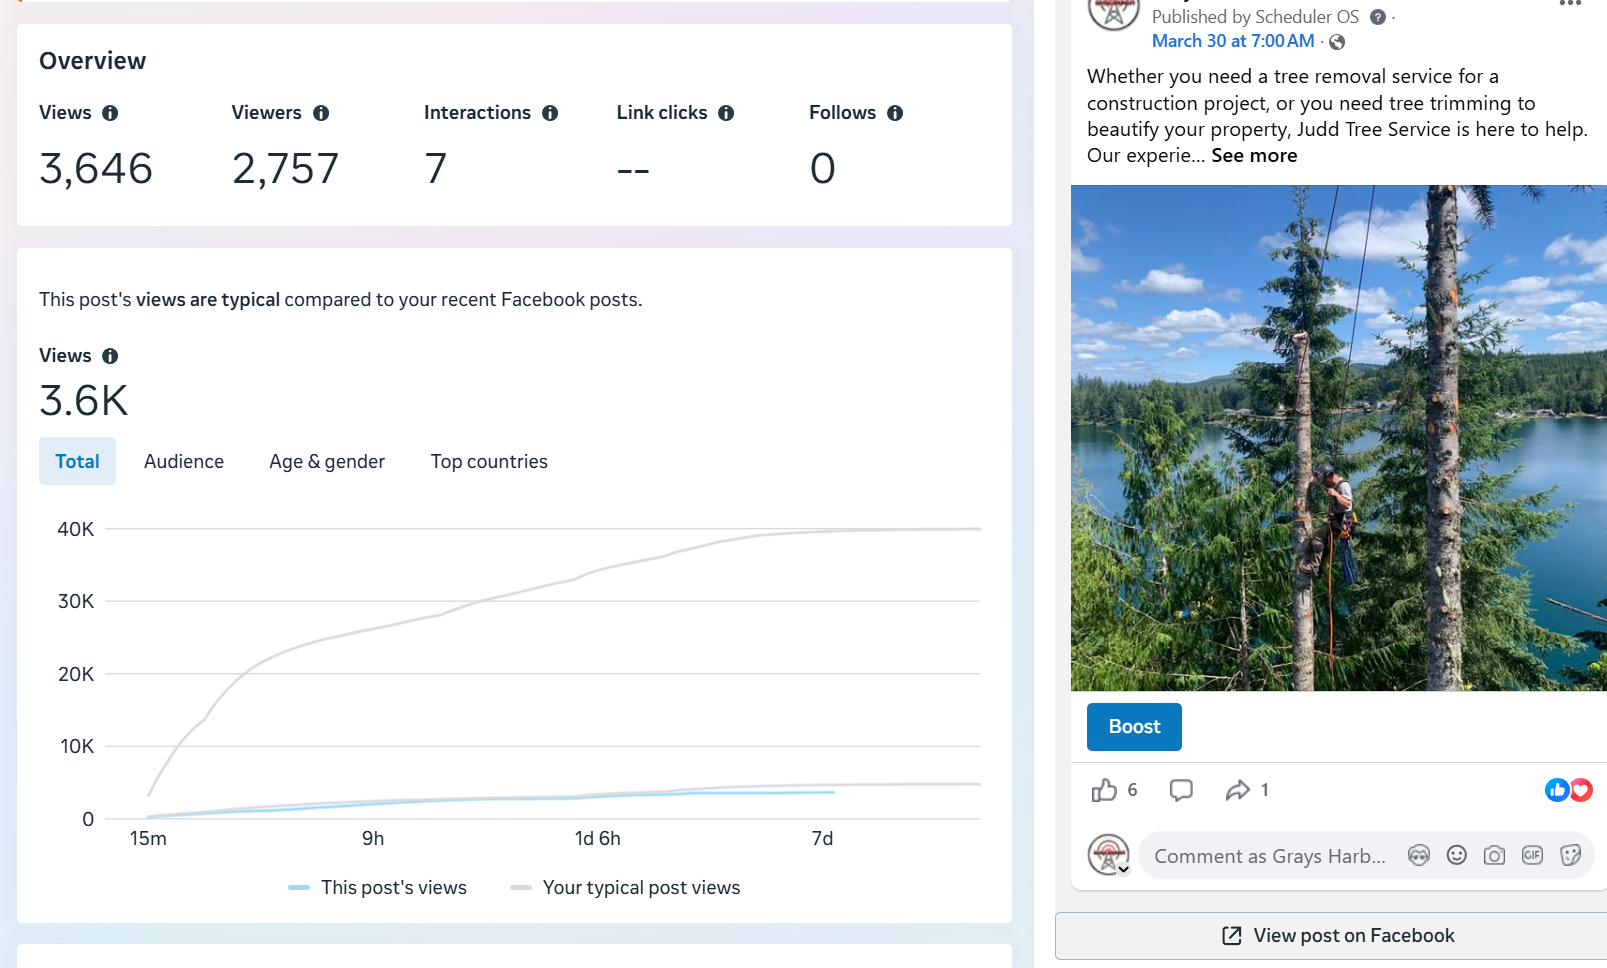Viewport: 1607px width, 968px height.
Task: Click the GIF icon in comment box
Action: click(x=1532, y=855)
